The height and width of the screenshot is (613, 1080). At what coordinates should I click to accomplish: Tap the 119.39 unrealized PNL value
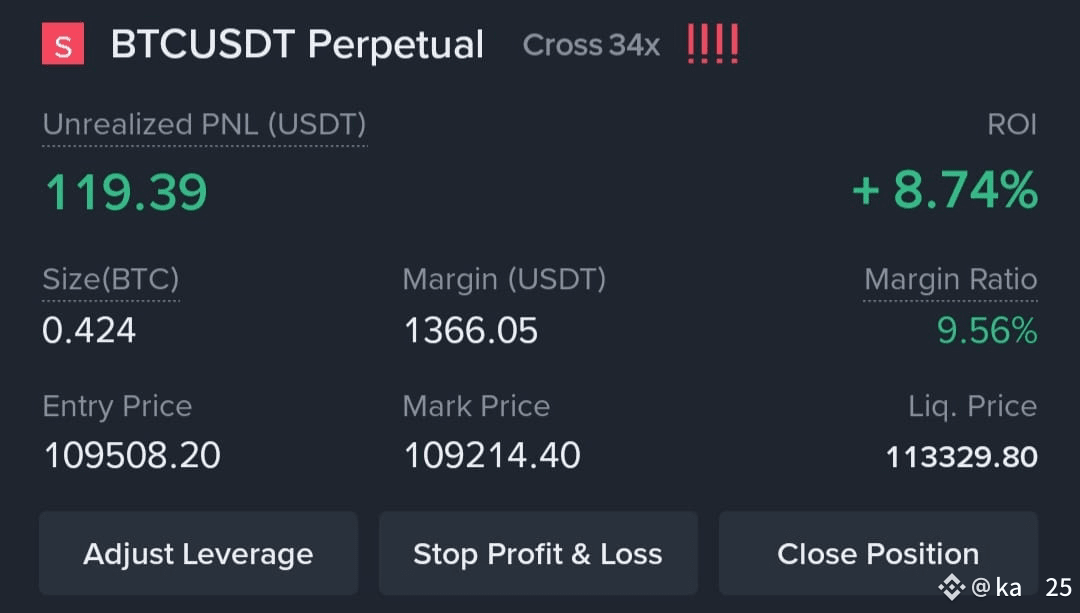(x=126, y=191)
